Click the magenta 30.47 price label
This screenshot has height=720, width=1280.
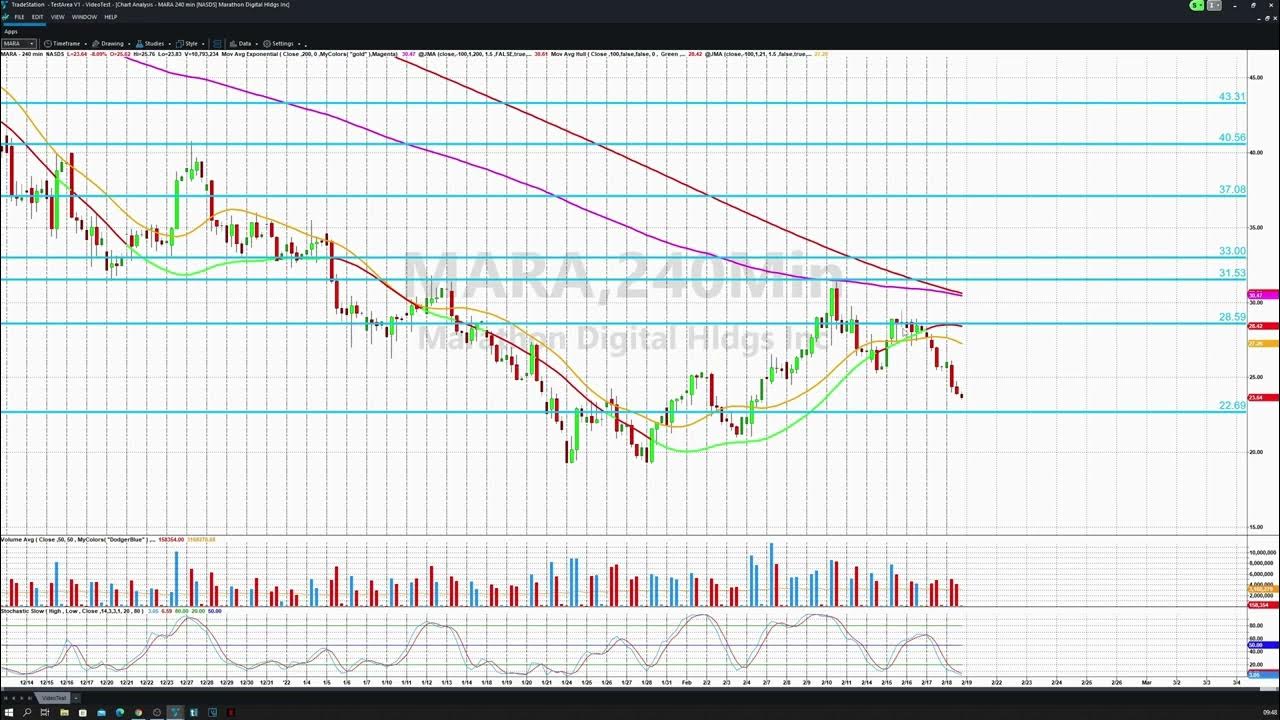click(x=1256, y=295)
